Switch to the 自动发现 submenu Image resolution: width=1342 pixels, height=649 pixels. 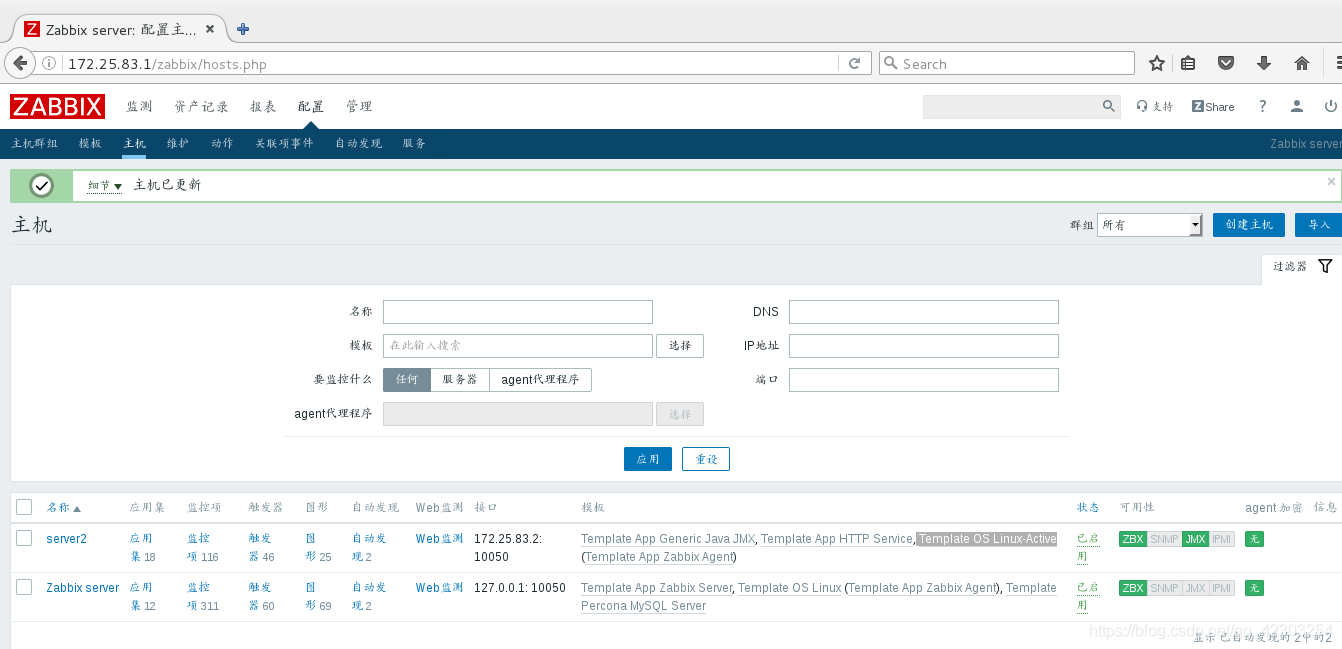358,144
